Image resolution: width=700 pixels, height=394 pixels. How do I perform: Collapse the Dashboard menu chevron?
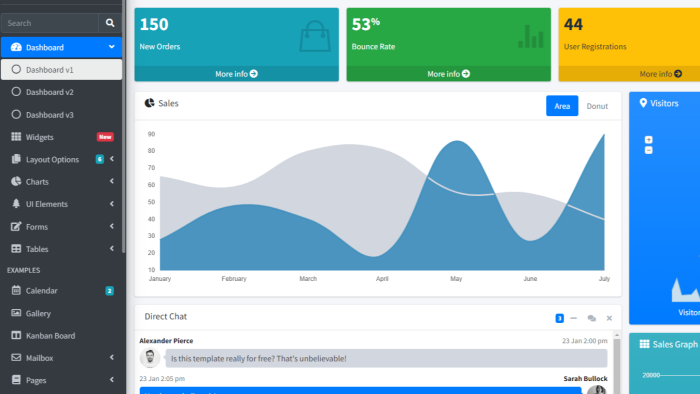click(111, 47)
